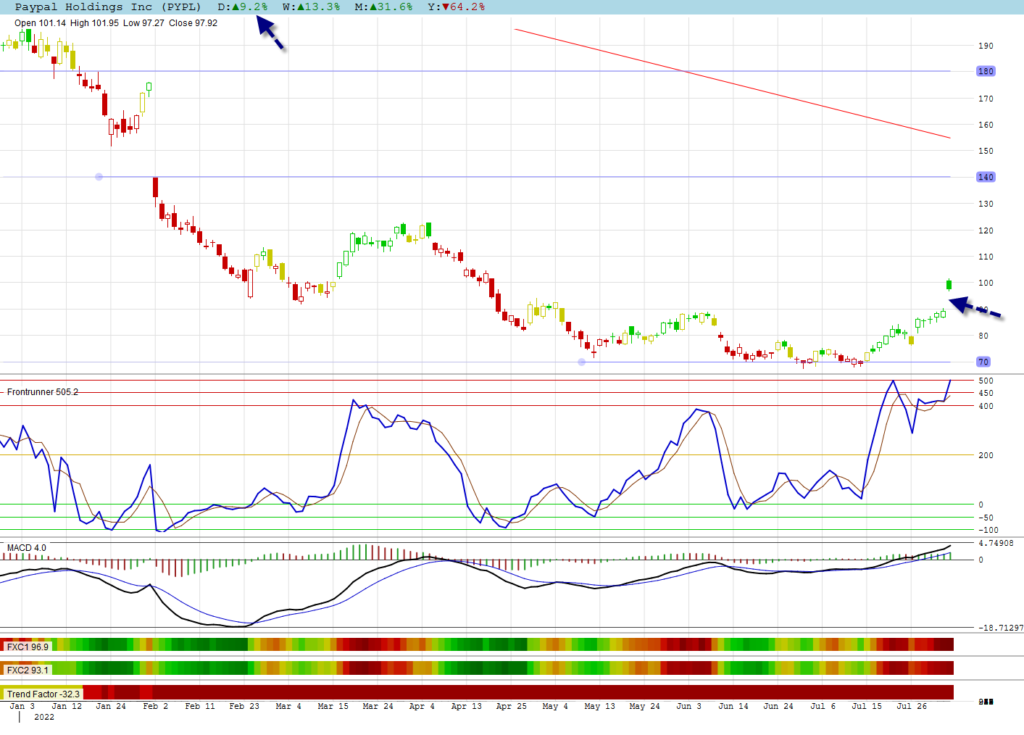Click the Open 101.14 readout
Viewport: 1024px width, 735px height.
[x=40, y=23]
